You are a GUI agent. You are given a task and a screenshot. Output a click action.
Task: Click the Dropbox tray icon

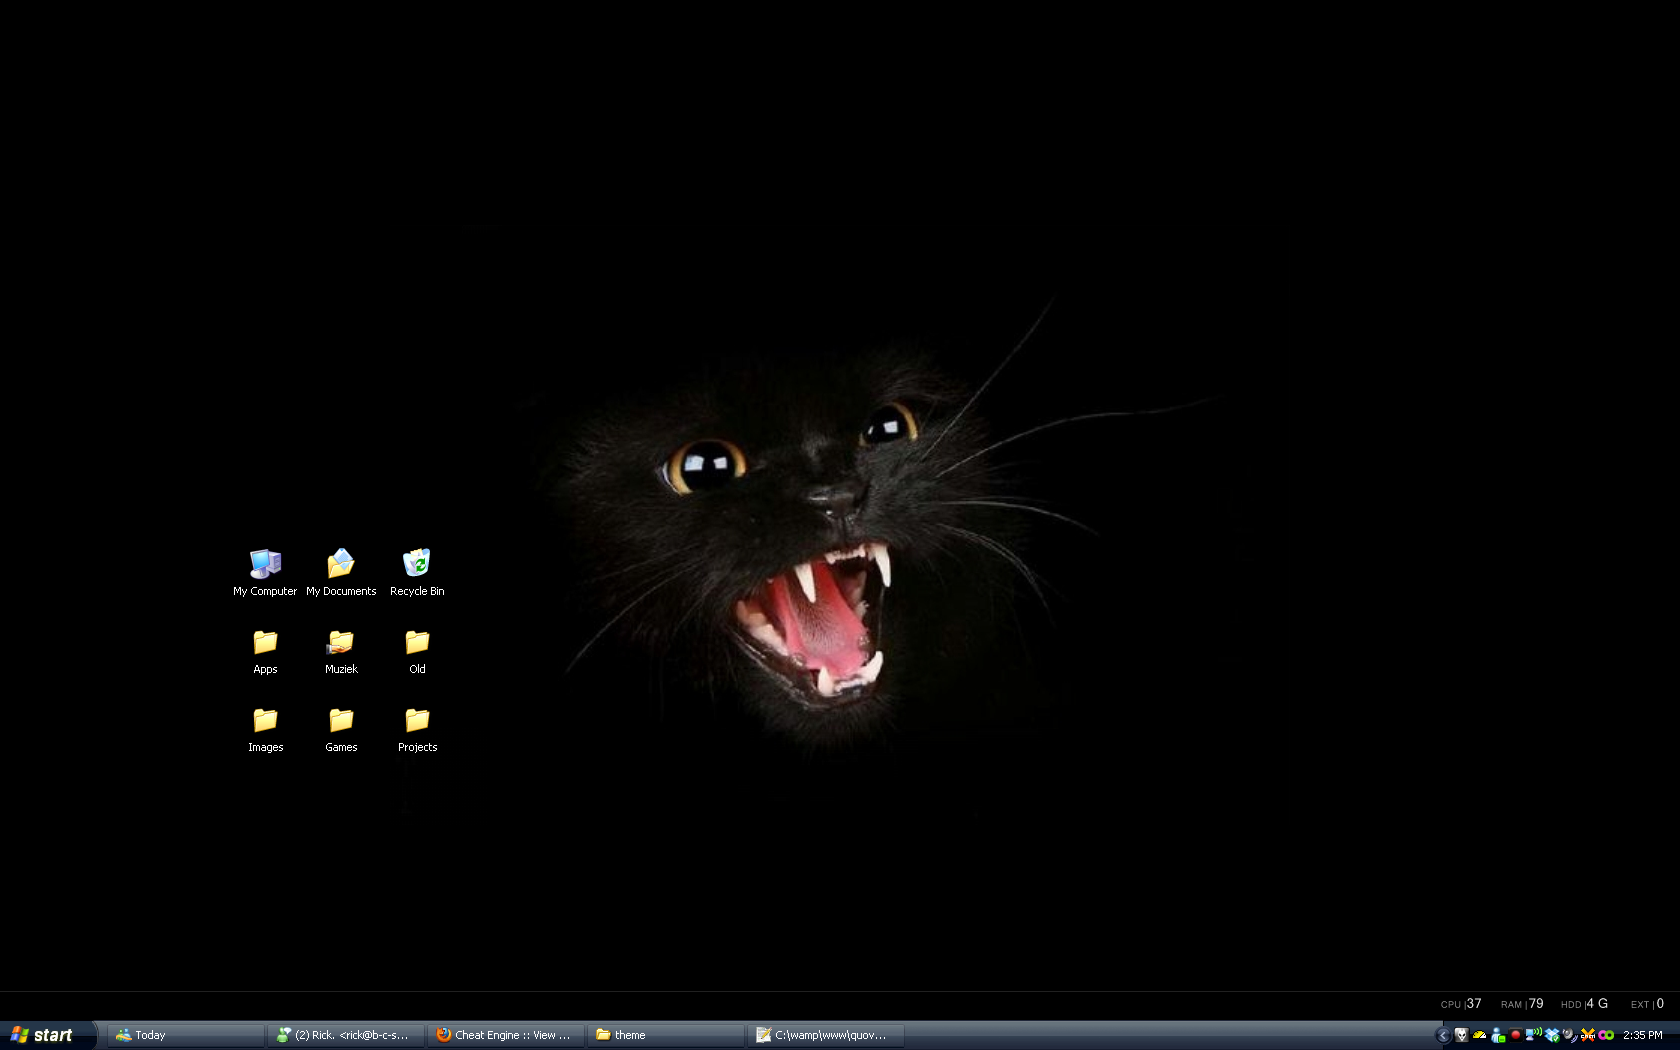(1552, 1035)
